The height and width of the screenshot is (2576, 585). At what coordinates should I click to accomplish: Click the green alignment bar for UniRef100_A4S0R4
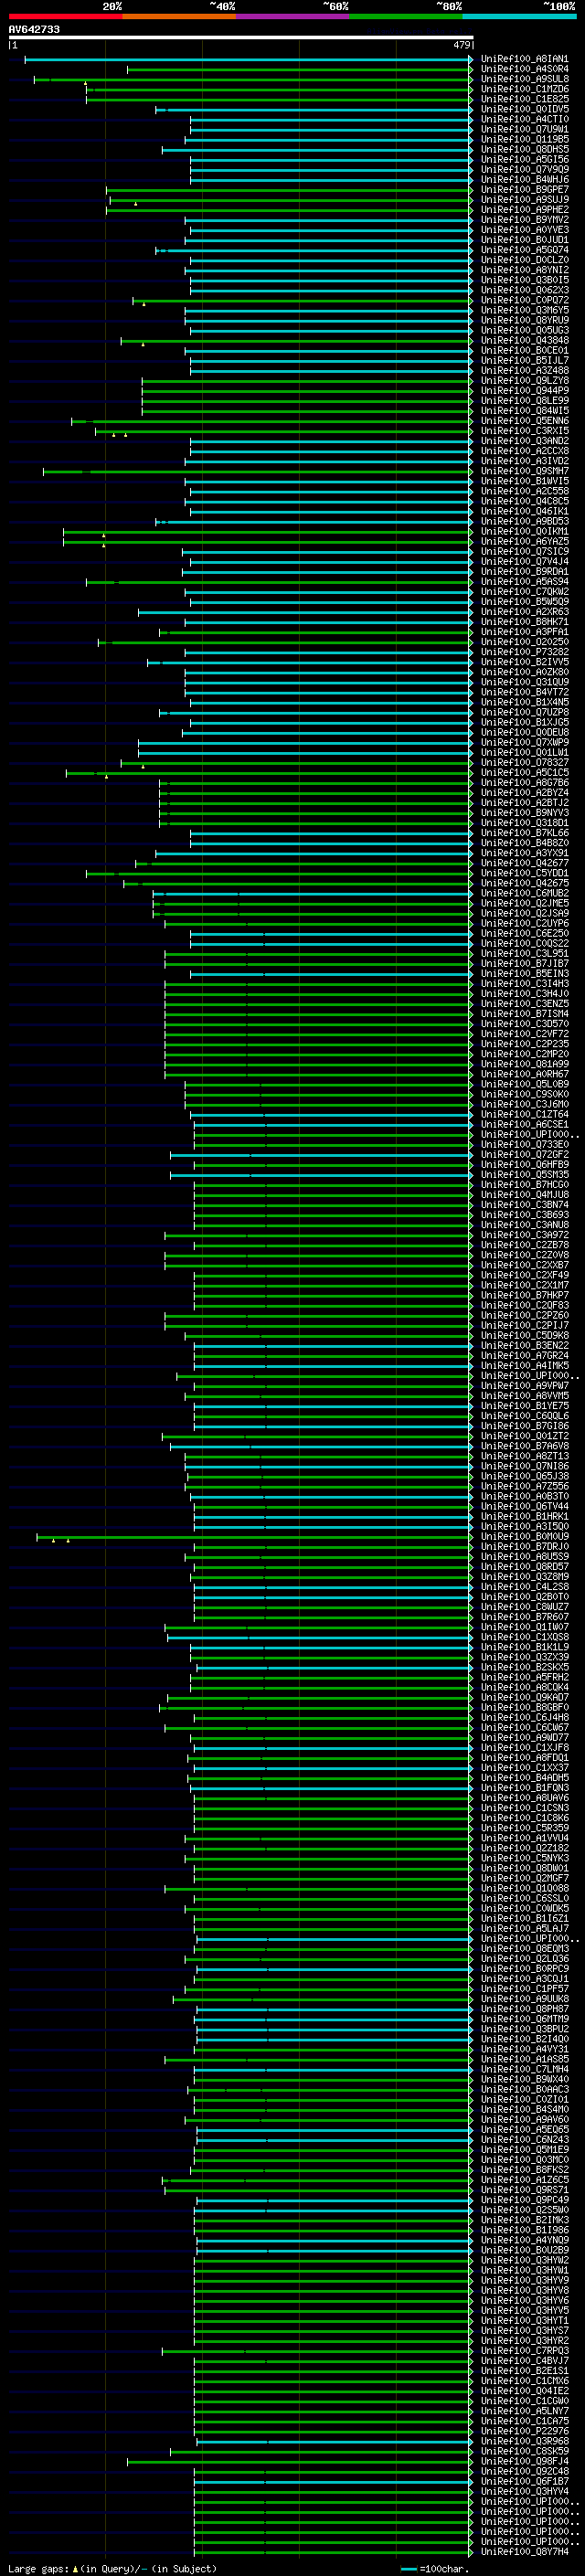[300, 69]
